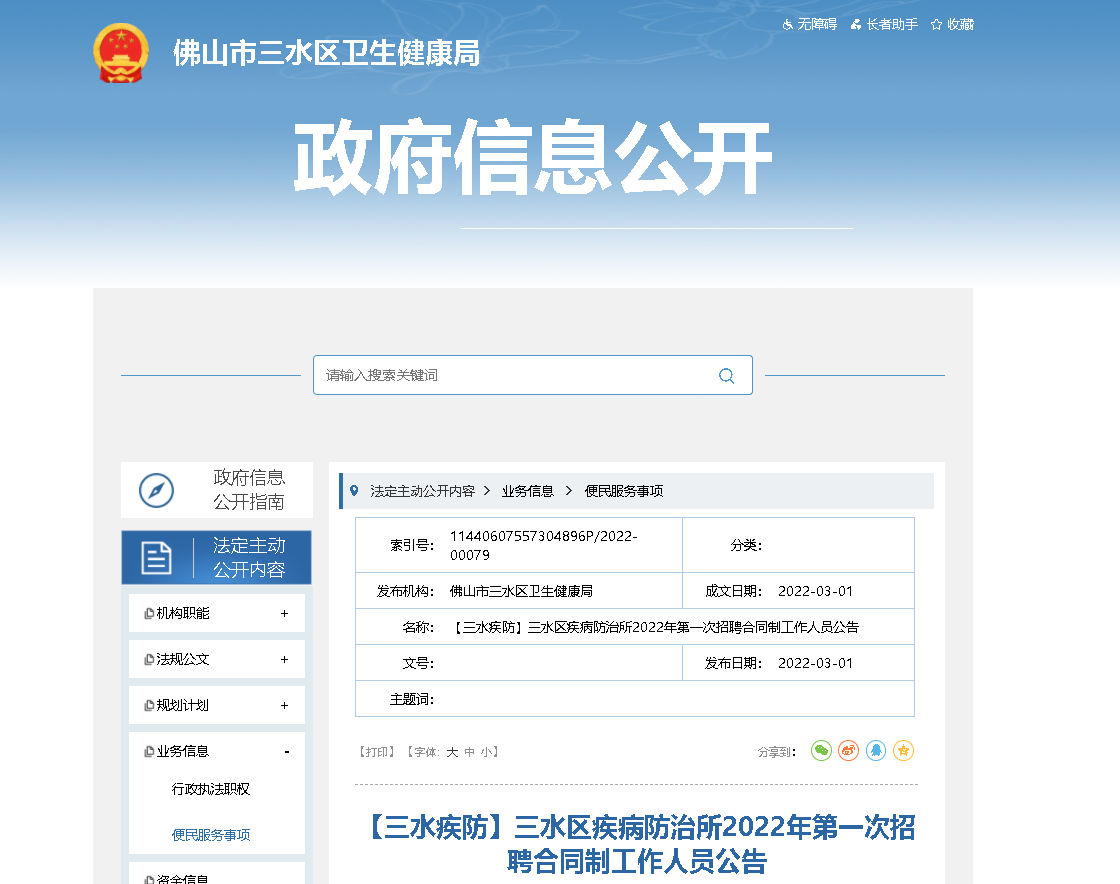Viewport: 1120px width, 884px height.
Task: Click site title 佛山市三水区卫生健康局
Action: tap(326, 54)
